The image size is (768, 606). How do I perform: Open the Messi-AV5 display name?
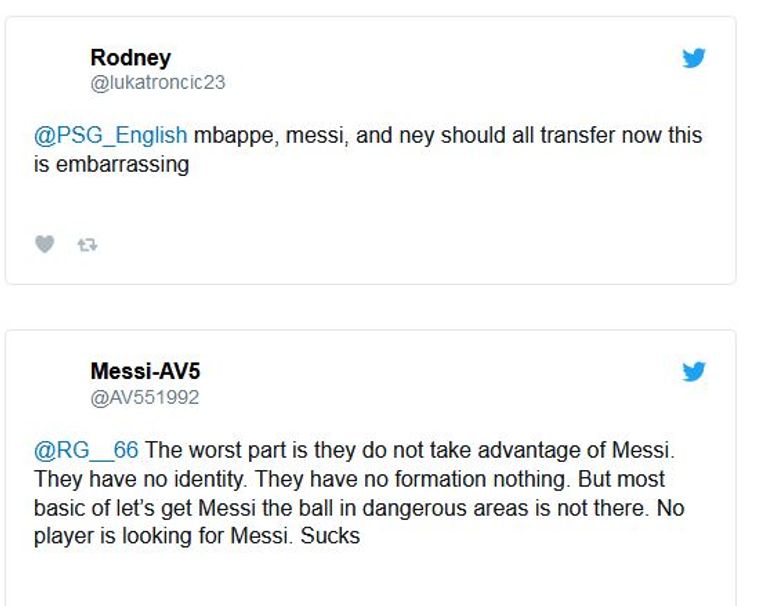(145, 372)
